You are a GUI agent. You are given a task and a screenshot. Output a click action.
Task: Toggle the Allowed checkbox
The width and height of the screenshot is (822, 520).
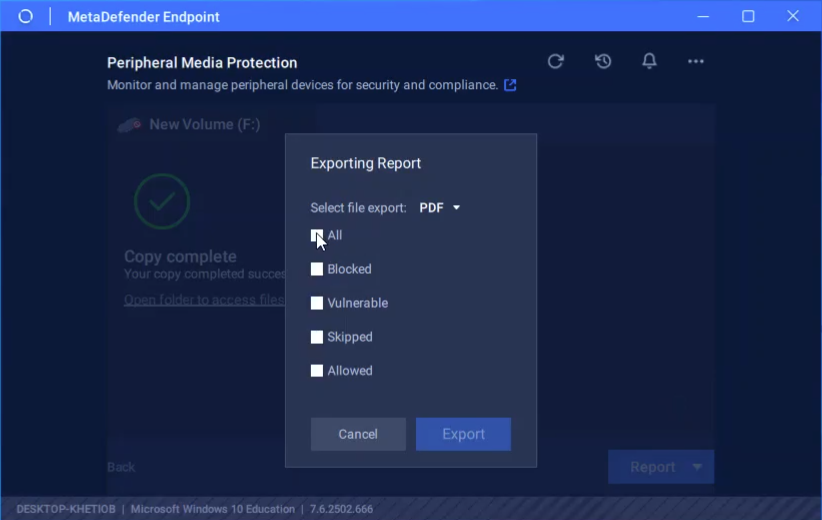(x=317, y=371)
